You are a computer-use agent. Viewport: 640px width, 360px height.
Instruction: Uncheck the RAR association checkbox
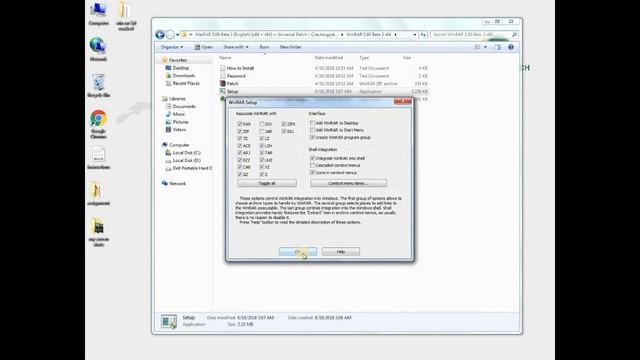point(240,124)
